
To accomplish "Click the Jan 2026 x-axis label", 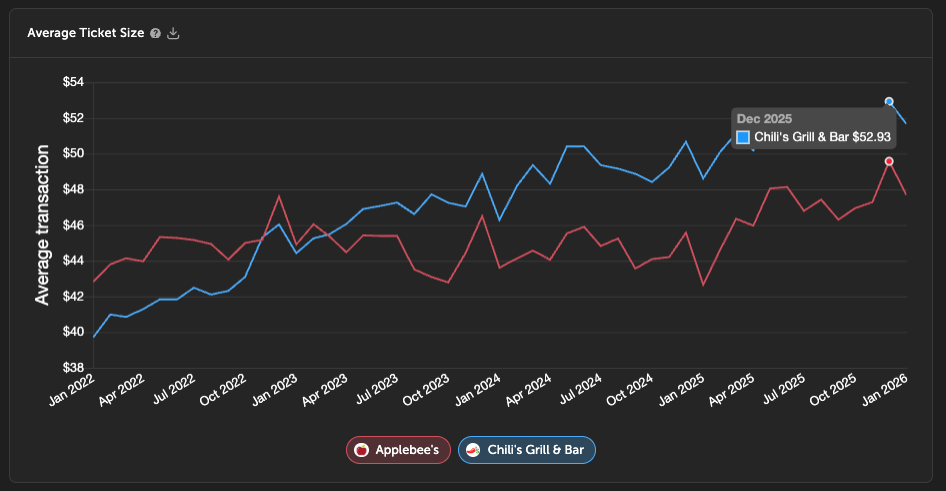I will 885,390.
